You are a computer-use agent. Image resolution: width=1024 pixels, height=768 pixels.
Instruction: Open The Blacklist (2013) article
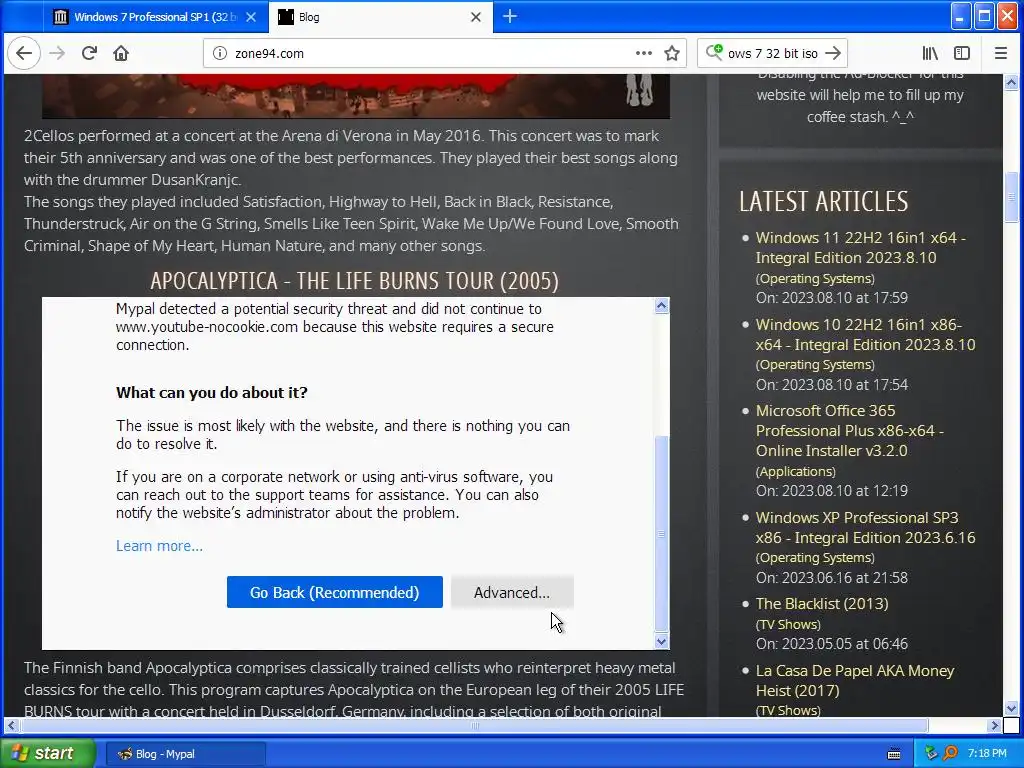tap(822, 603)
